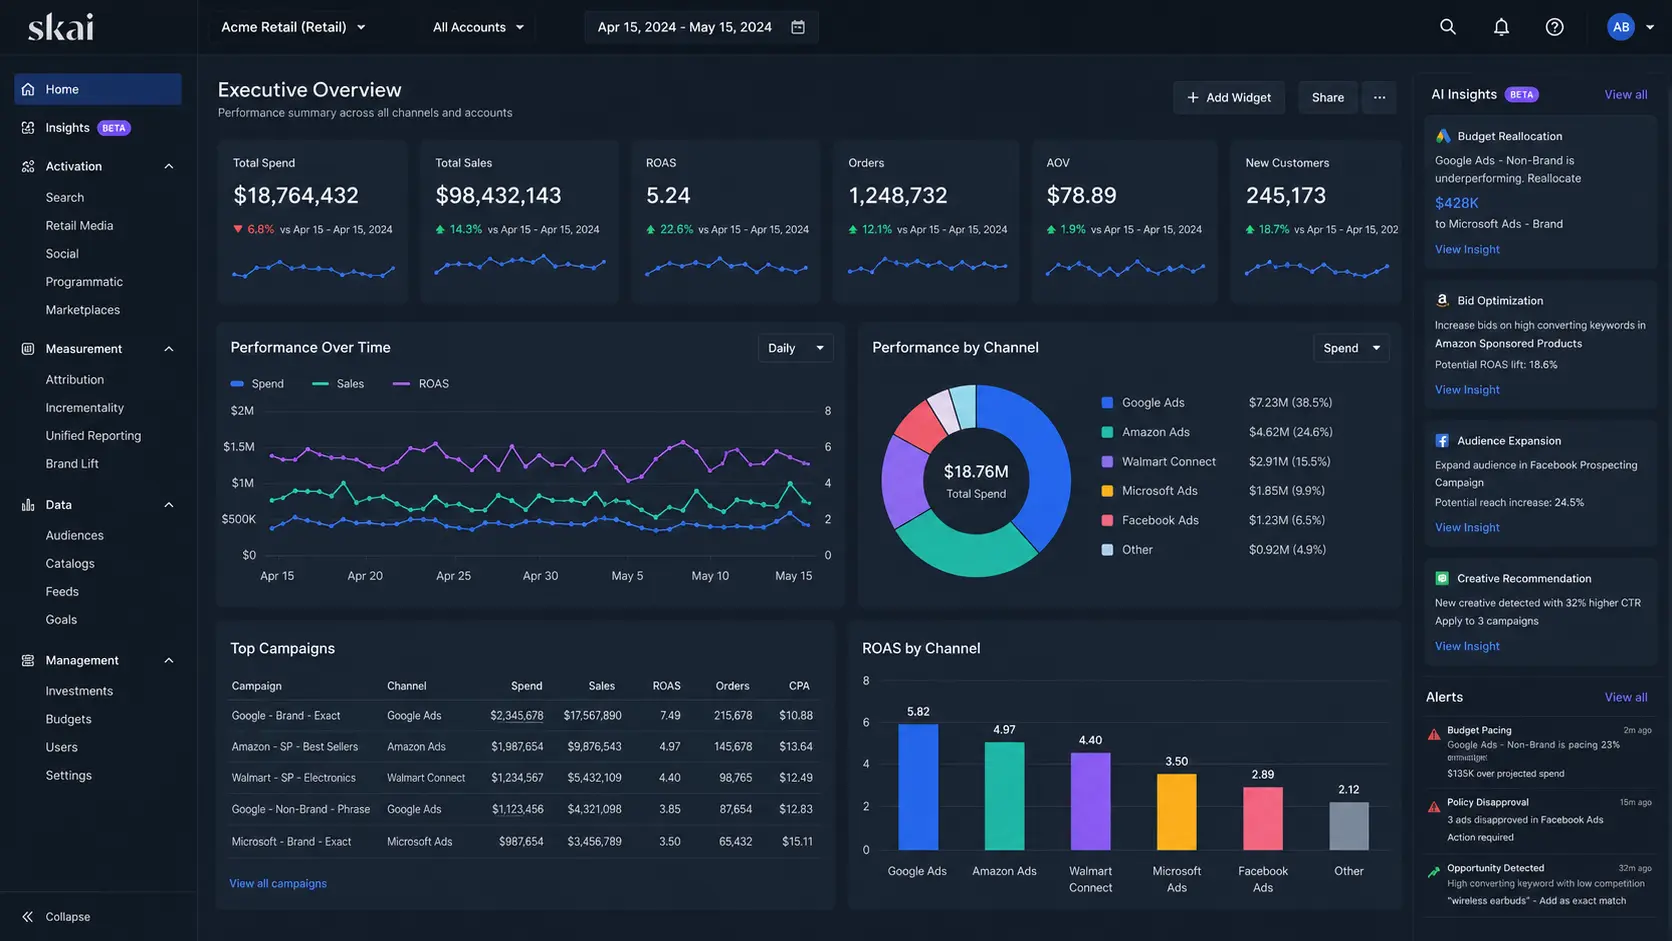The height and width of the screenshot is (941, 1672).
Task: Click the Opportunity Detected trend icon
Action: 1434,872
